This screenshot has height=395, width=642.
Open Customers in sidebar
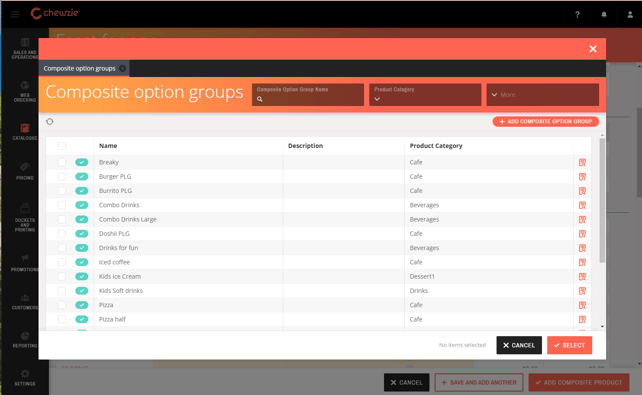[25, 302]
